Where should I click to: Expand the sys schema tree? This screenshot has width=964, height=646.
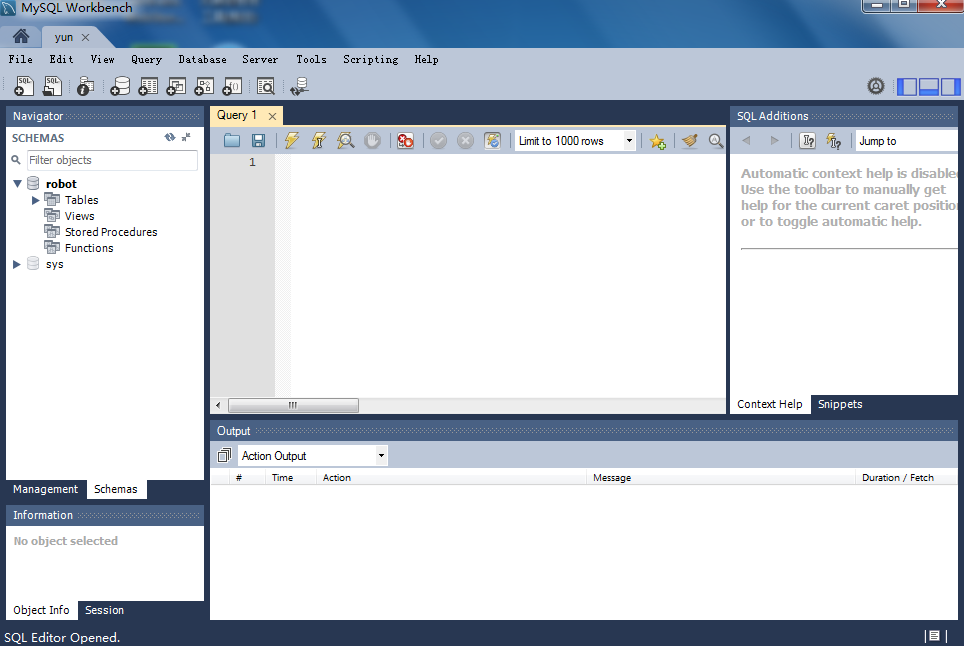point(17,264)
